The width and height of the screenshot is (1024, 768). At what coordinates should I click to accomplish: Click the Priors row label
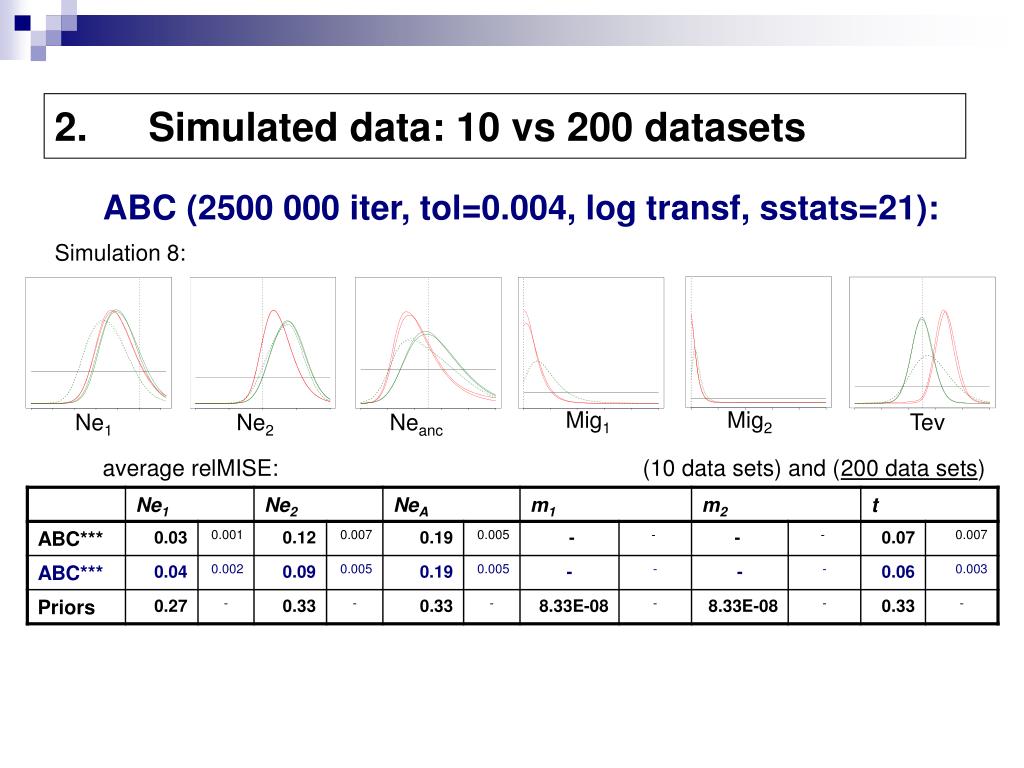(x=66, y=607)
